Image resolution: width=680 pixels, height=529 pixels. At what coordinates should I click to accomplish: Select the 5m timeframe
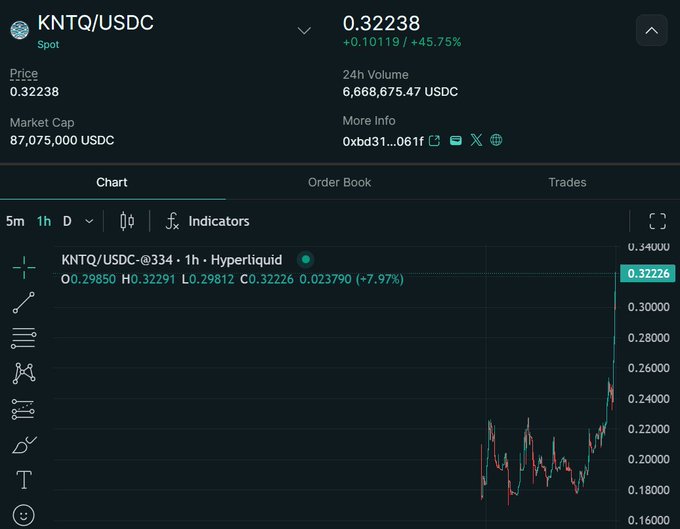point(15,221)
